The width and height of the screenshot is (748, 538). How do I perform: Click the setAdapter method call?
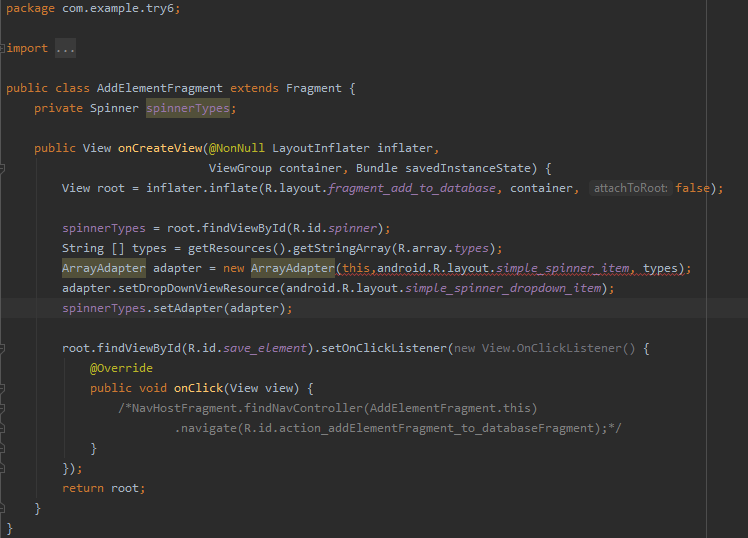[x=188, y=309]
